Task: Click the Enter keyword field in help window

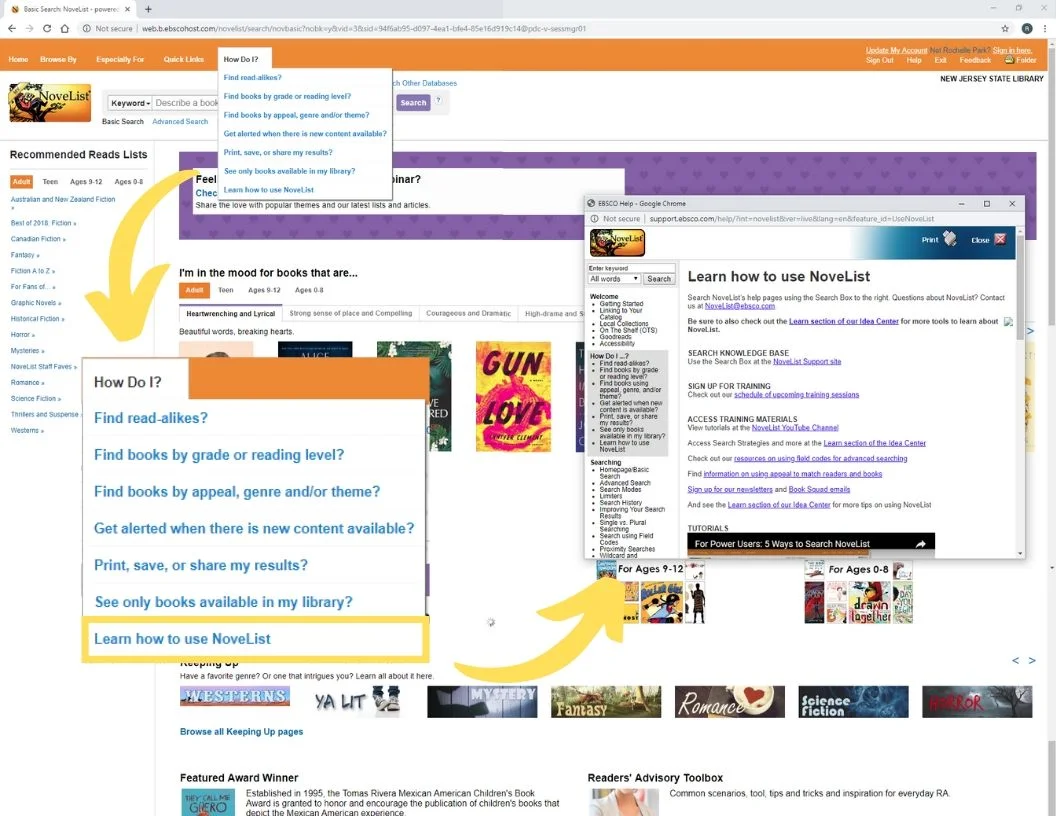Action: click(x=631, y=269)
